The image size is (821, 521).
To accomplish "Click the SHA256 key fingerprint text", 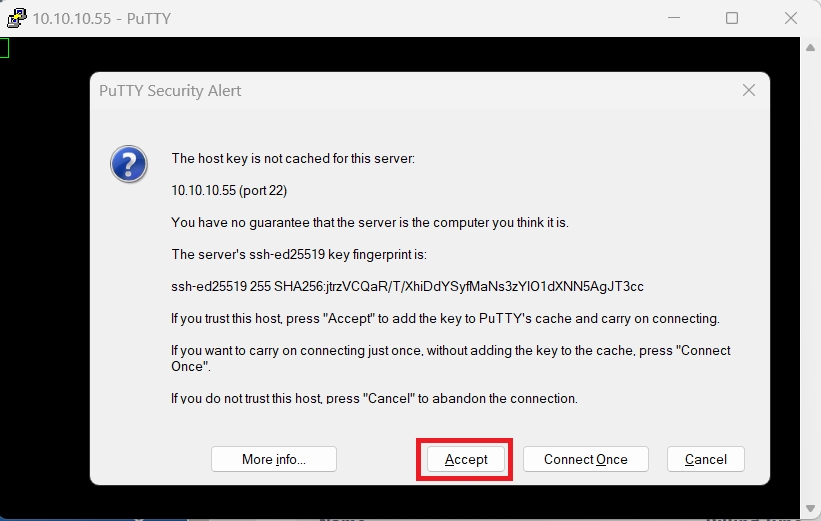I will pyautogui.click(x=407, y=286).
